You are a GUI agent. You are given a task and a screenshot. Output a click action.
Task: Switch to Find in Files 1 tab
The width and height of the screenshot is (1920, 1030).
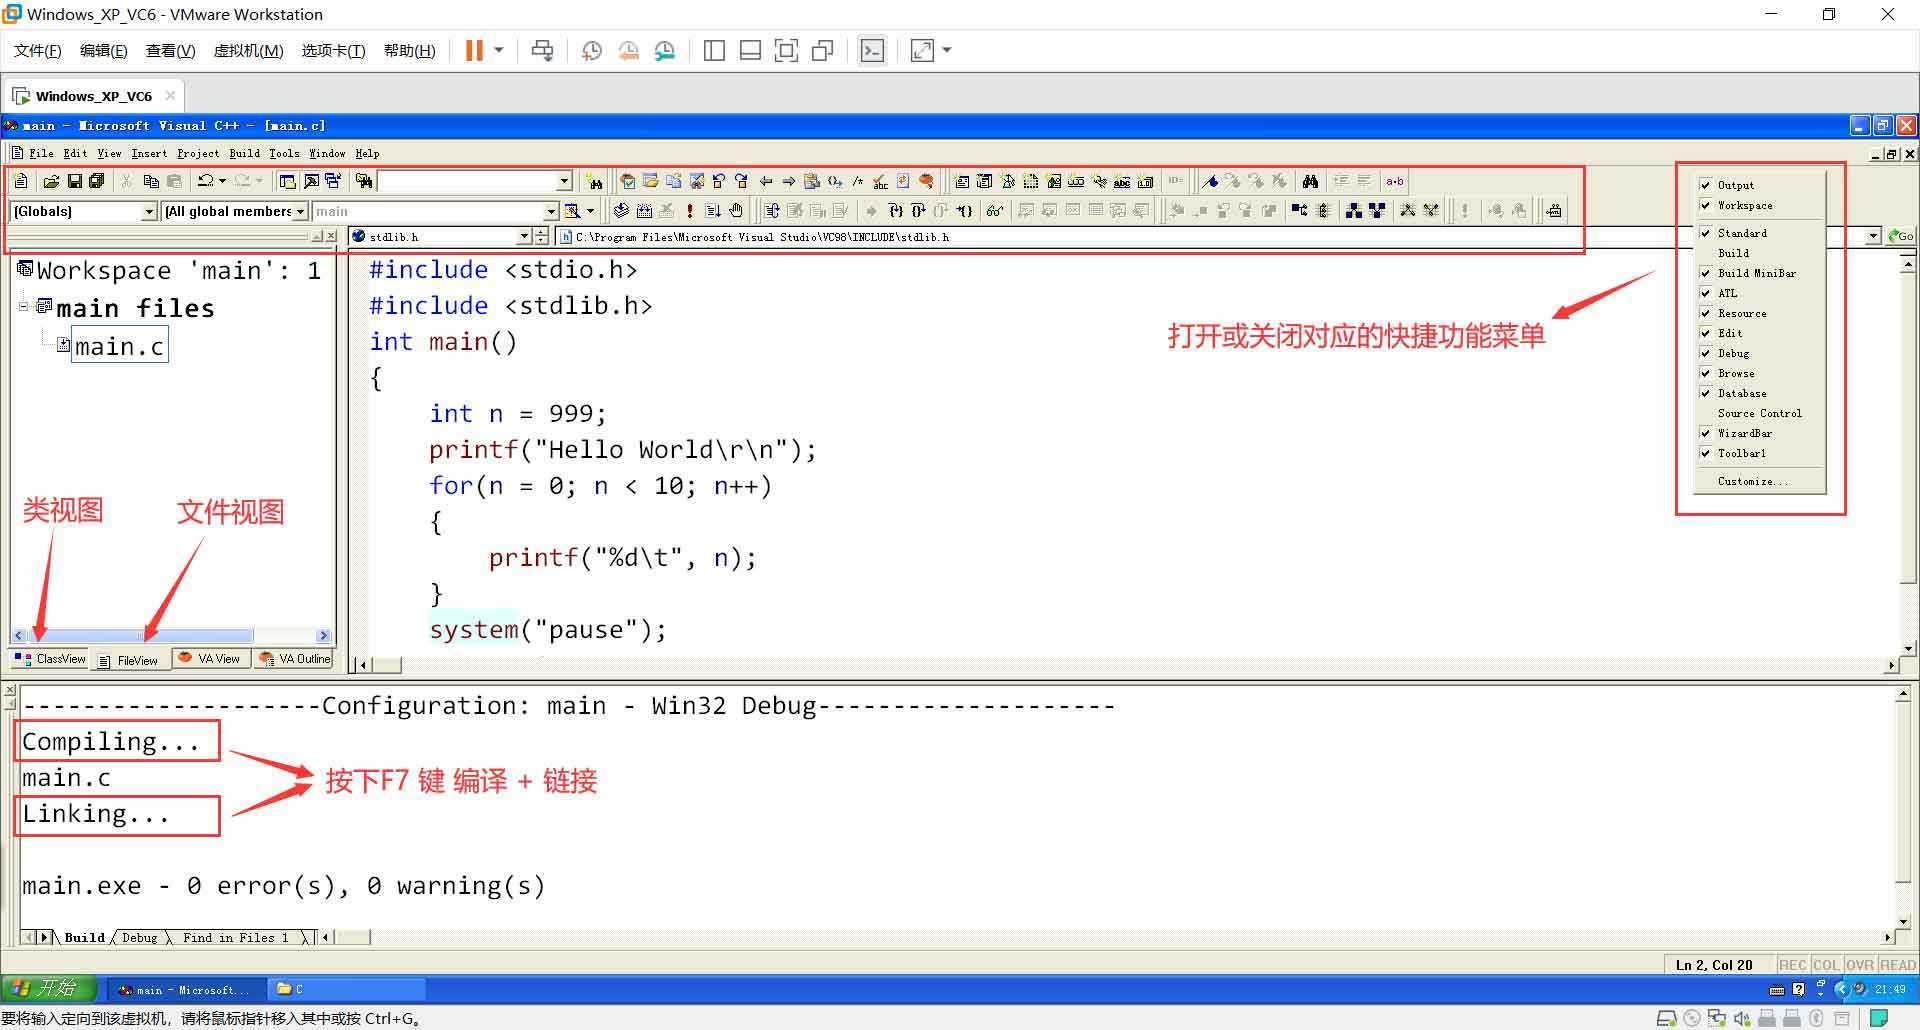(x=235, y=937)
